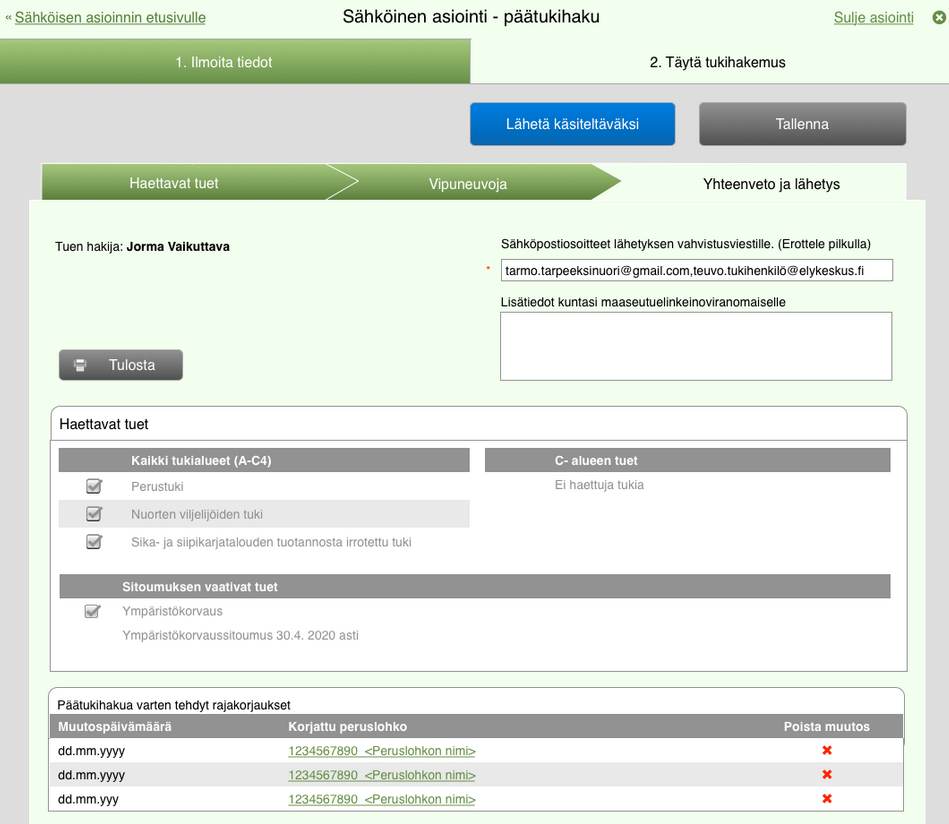
Task: Click the first dd.mm.yyyy date cell
Action: pos(91,751)
